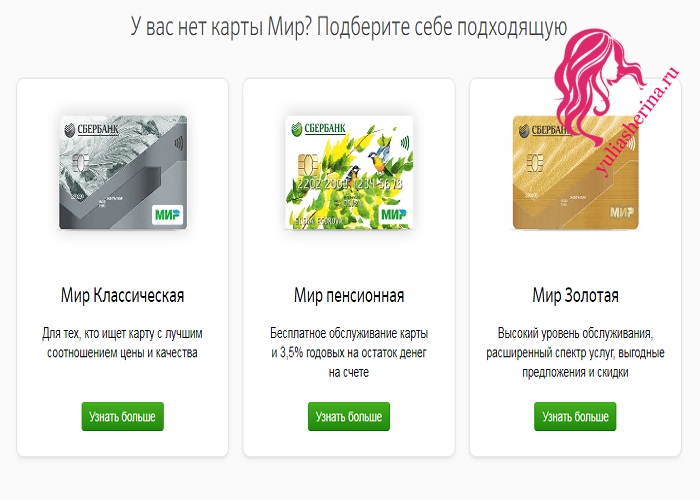Open Узнать больше for Мир пенсионная
Image resolution: width=700 pixels, height=500 pixels.
pos(349,417)
